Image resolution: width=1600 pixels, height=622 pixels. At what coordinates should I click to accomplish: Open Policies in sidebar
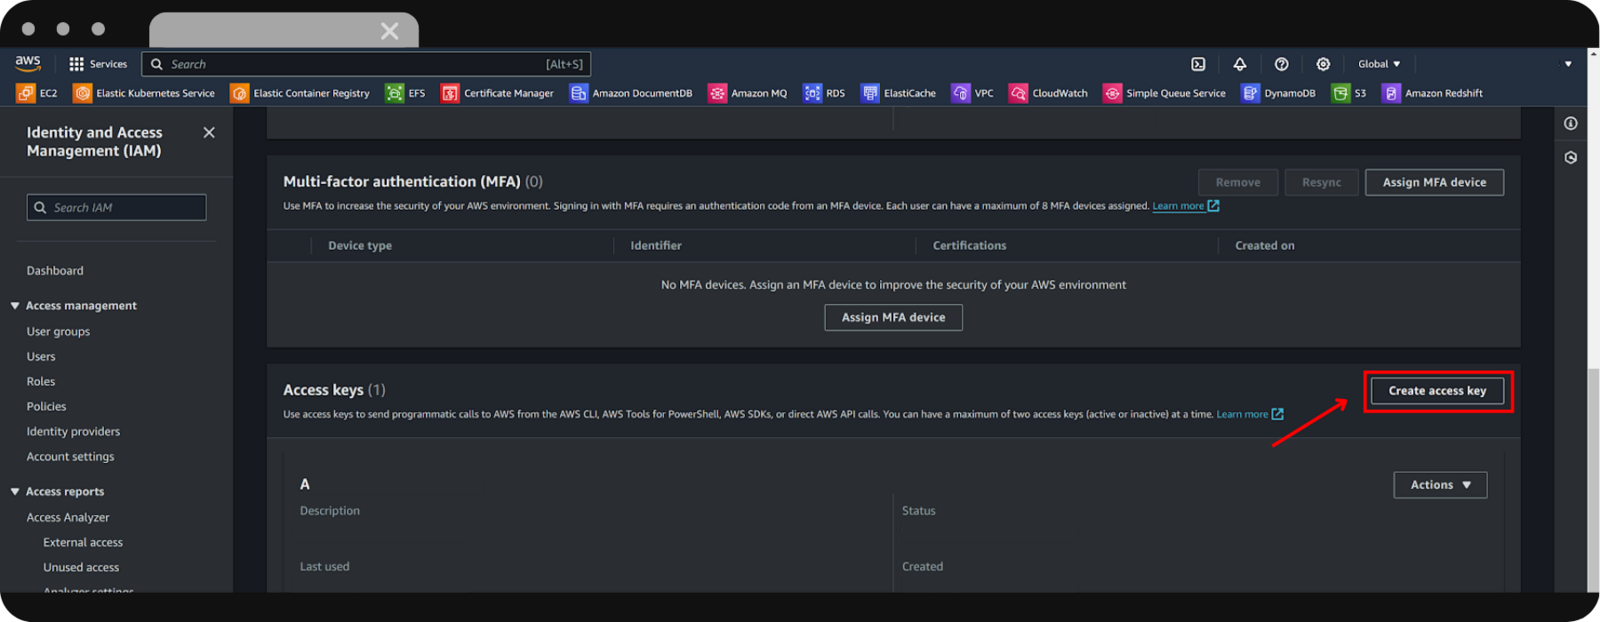click(x=46, y=407)
